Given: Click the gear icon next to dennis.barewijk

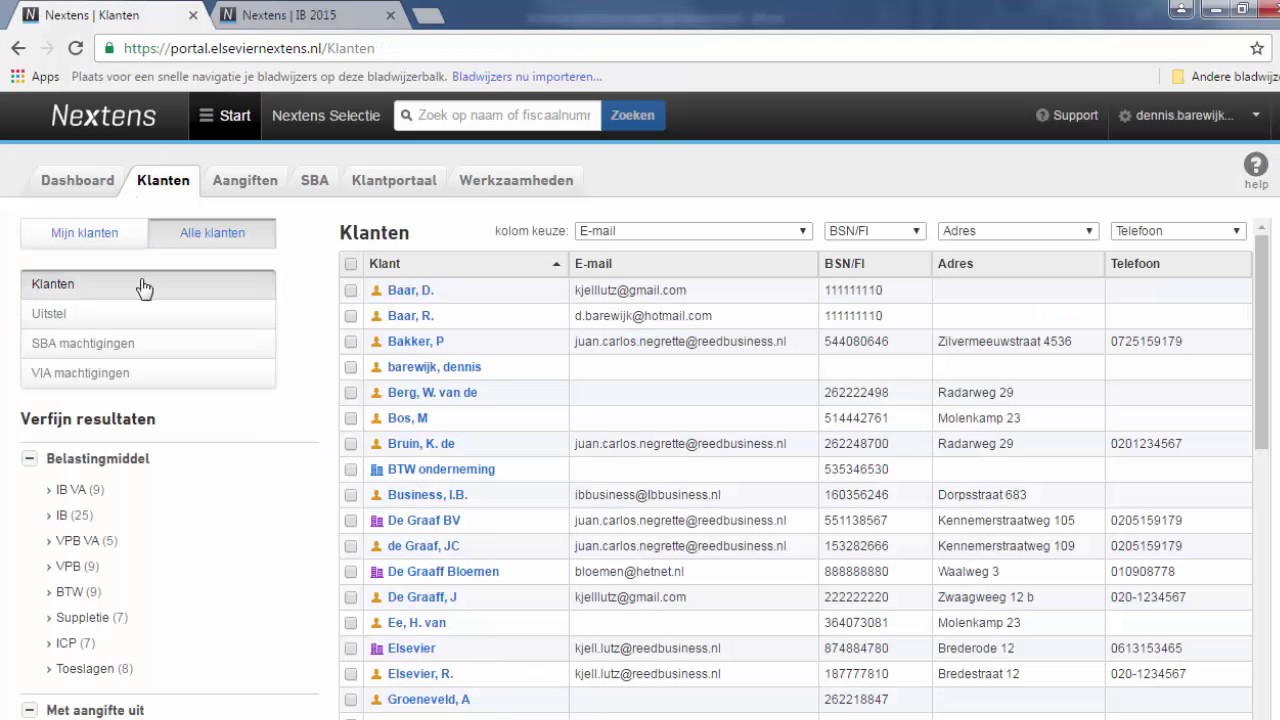Looking at the screenshot, I should coord(1125,115).
